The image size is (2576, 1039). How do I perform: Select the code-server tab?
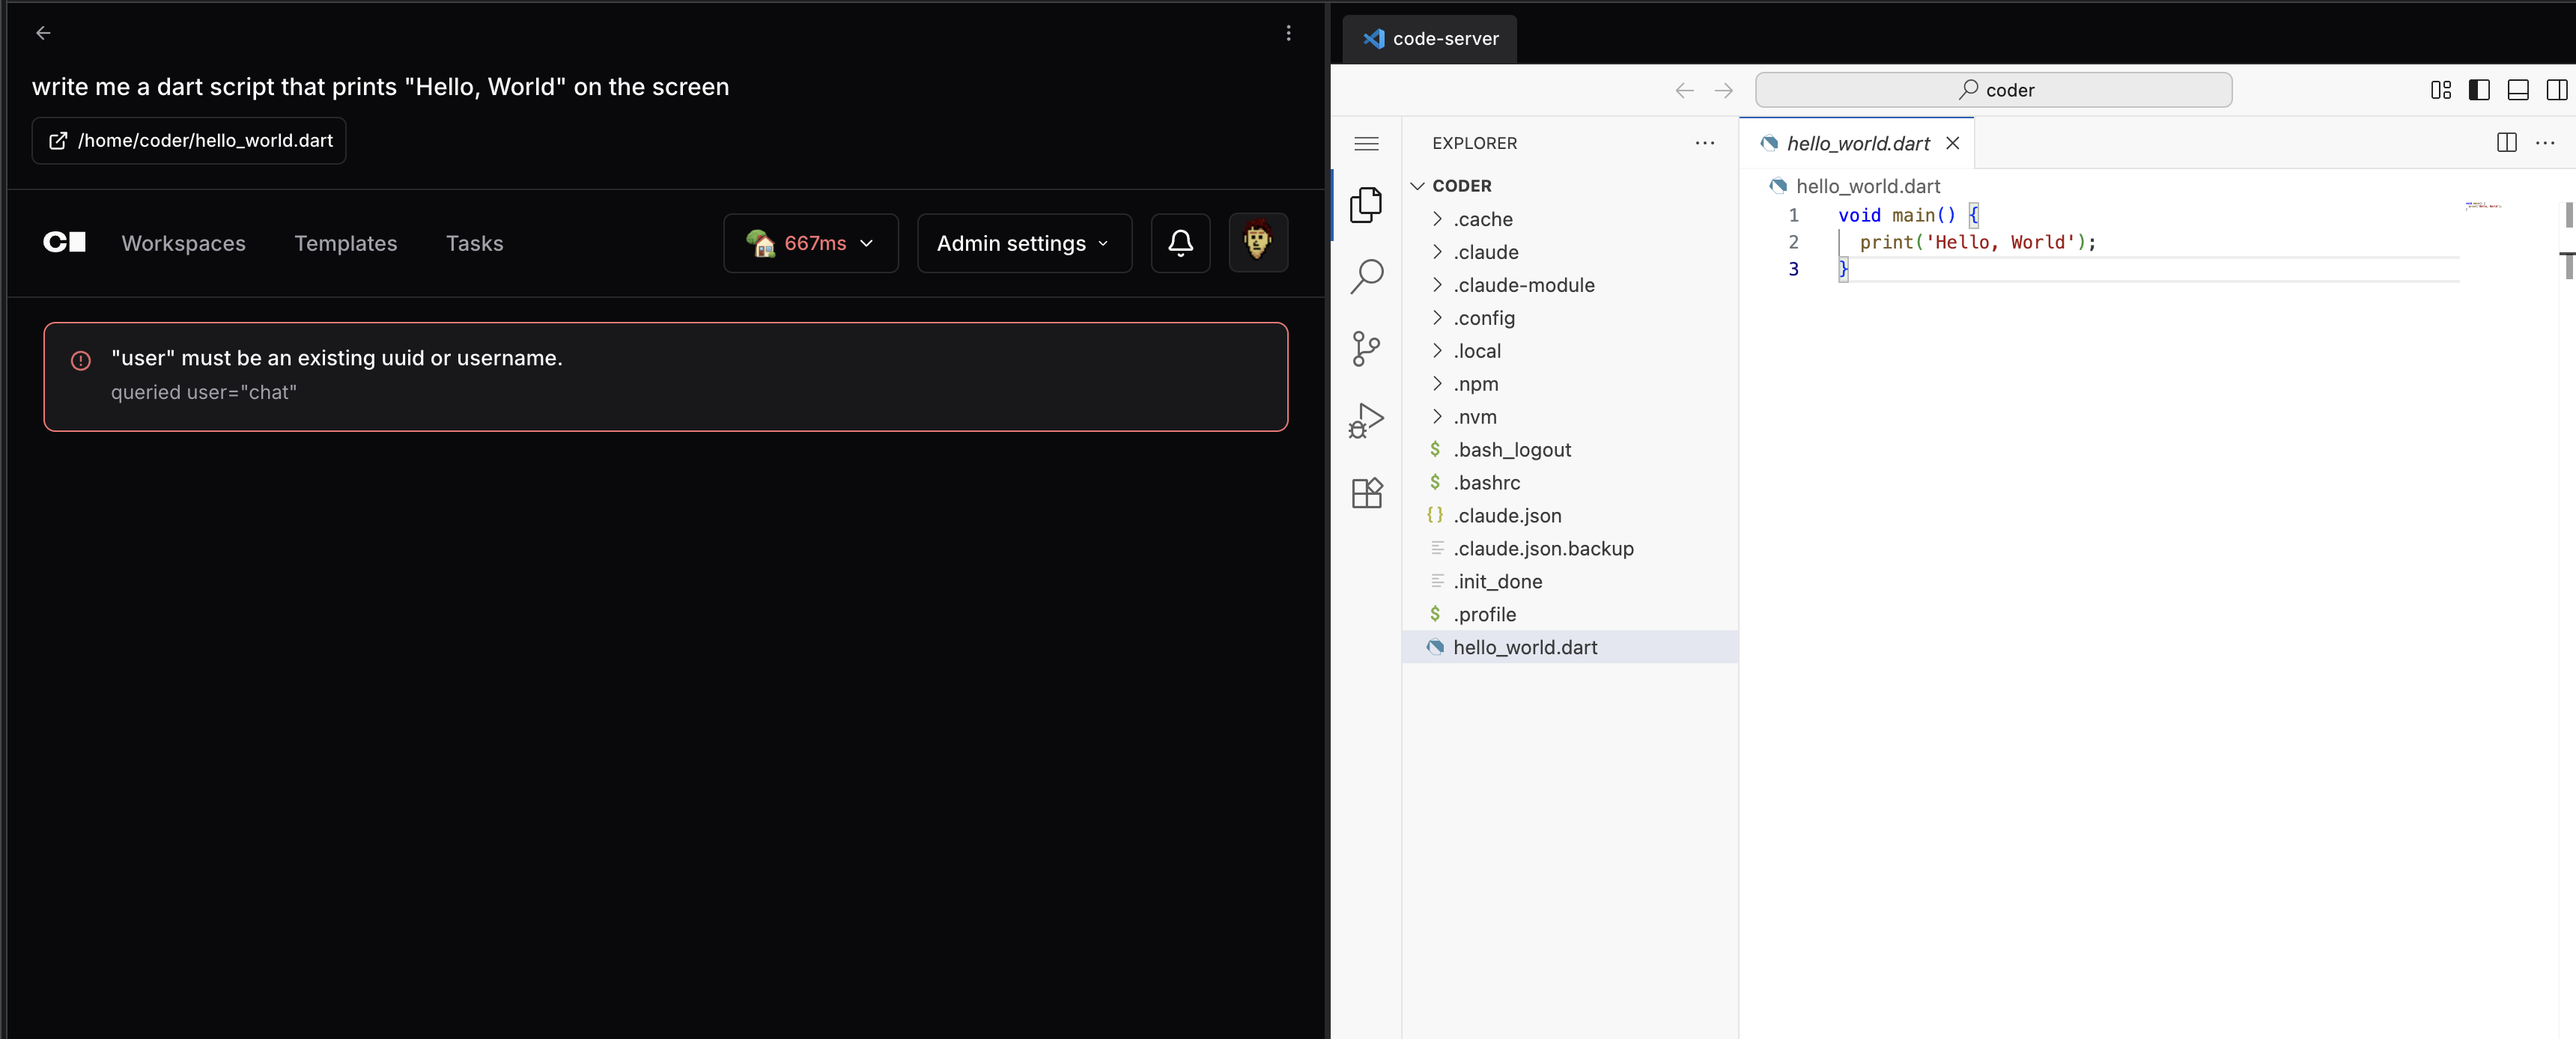pyautogui.click(x=1430, y=39)
